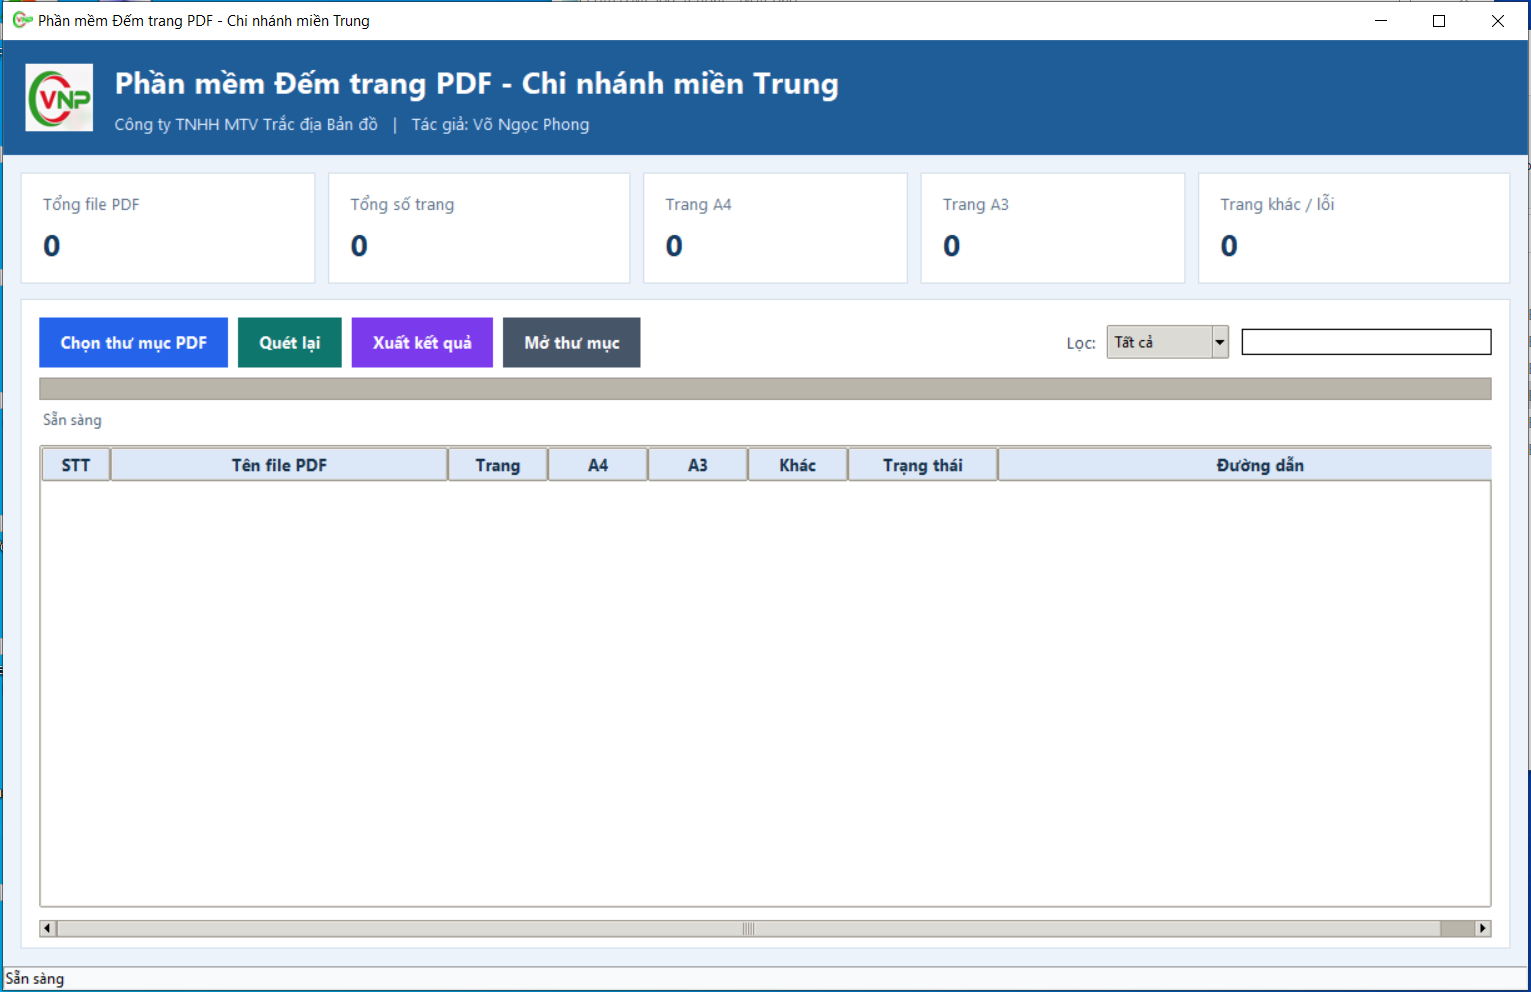Click author text Tác giả: Võ Ngọc Phong
This screenshot has width=1531, height=992.
coord(500,124)
